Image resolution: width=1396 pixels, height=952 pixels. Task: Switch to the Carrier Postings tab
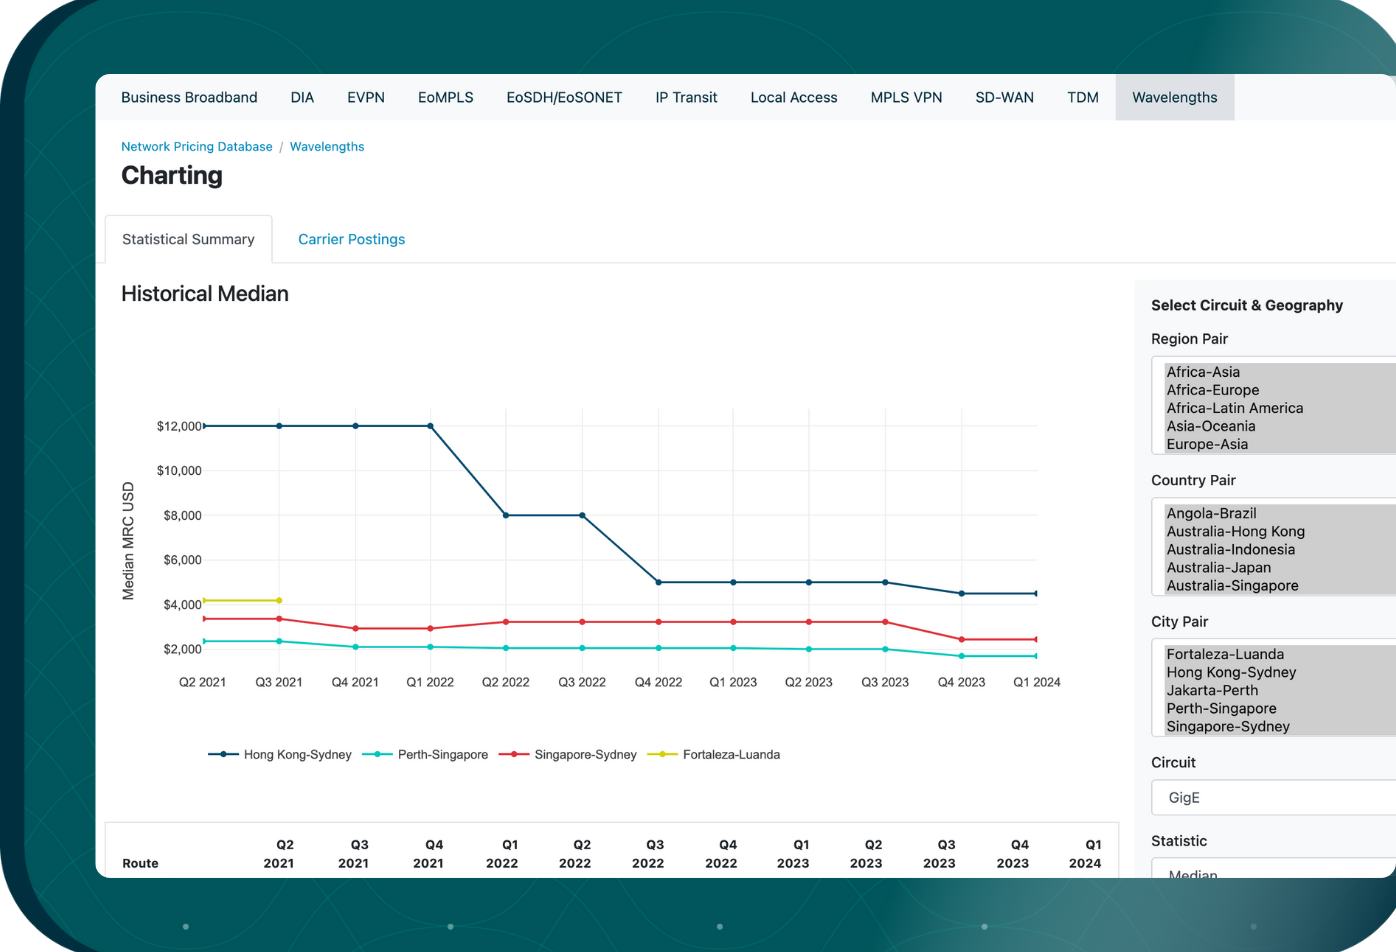tap(351, 239)
